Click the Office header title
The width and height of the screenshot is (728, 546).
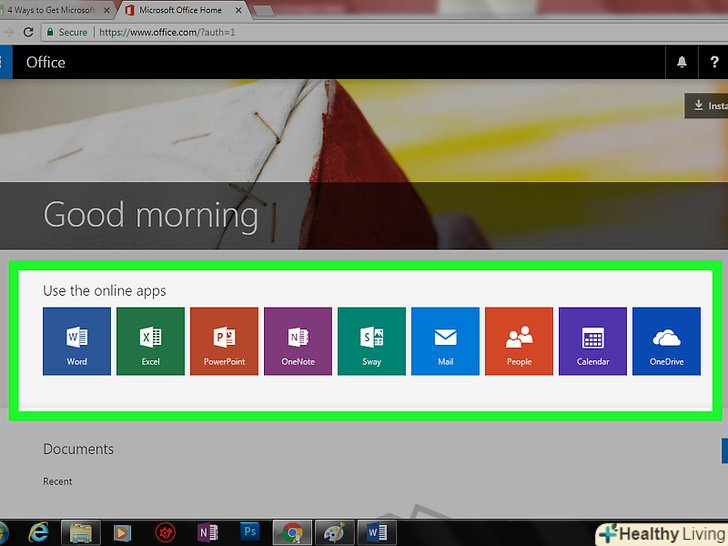point(46,62)
